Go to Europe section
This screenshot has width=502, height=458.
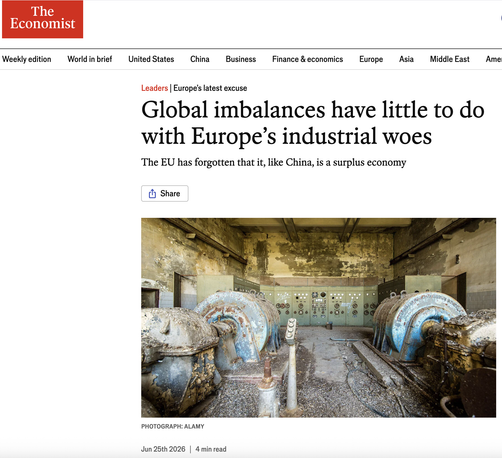[x=371, y=59]
